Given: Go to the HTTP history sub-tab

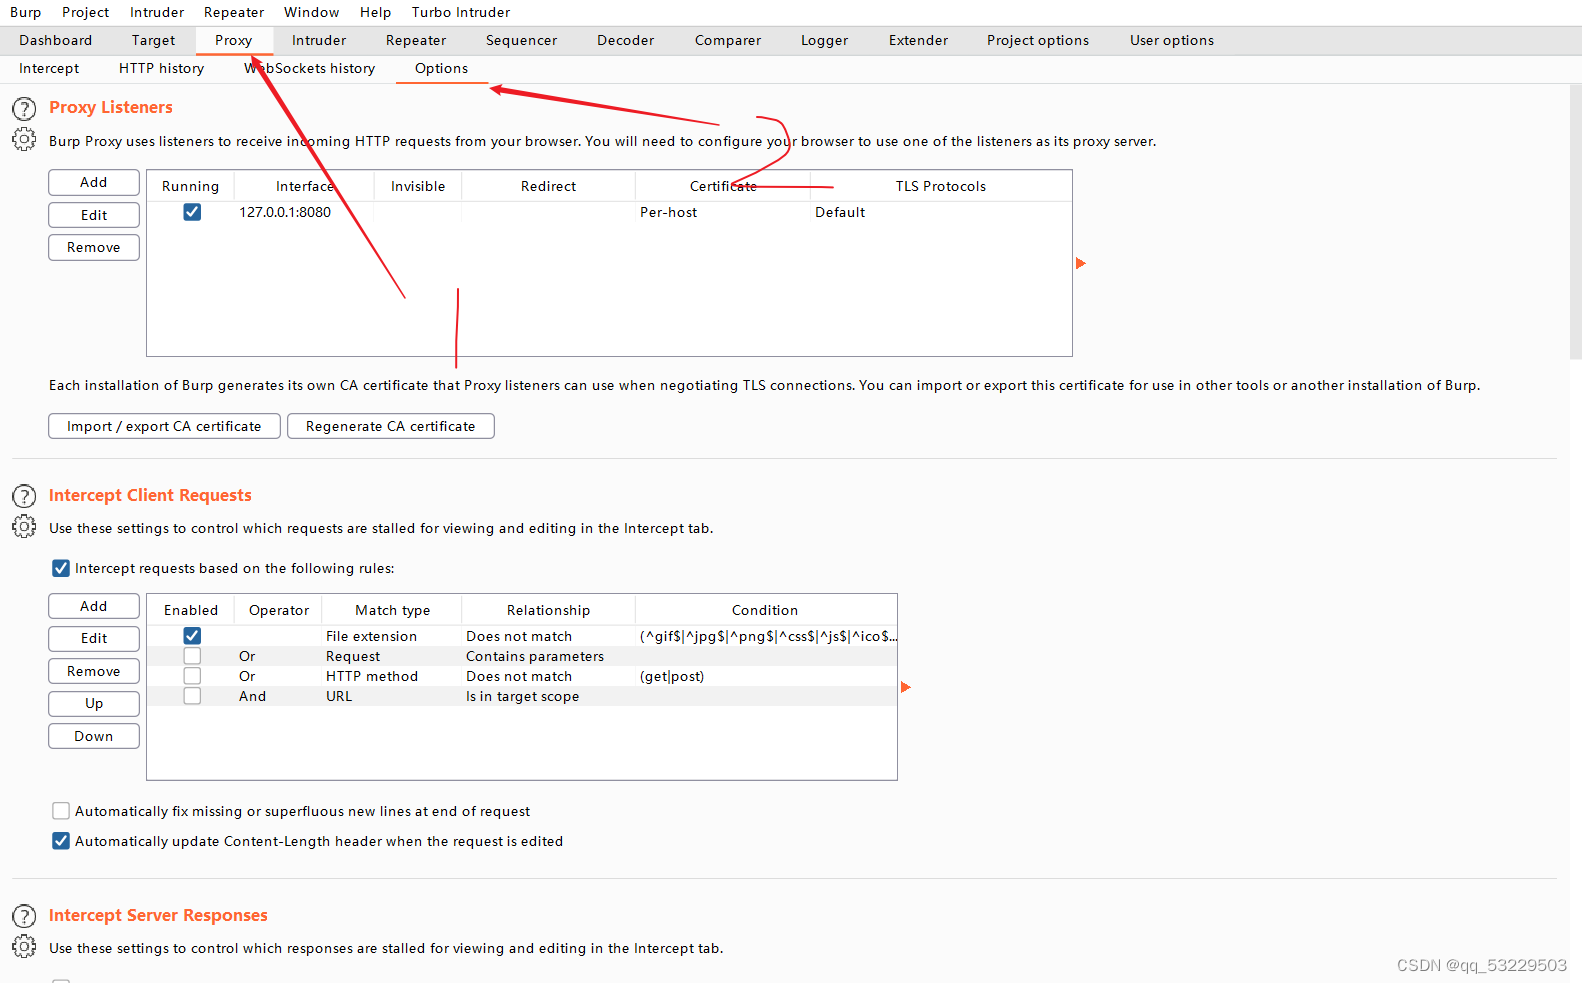Looking at the screenshot, I should coord(161,68).
